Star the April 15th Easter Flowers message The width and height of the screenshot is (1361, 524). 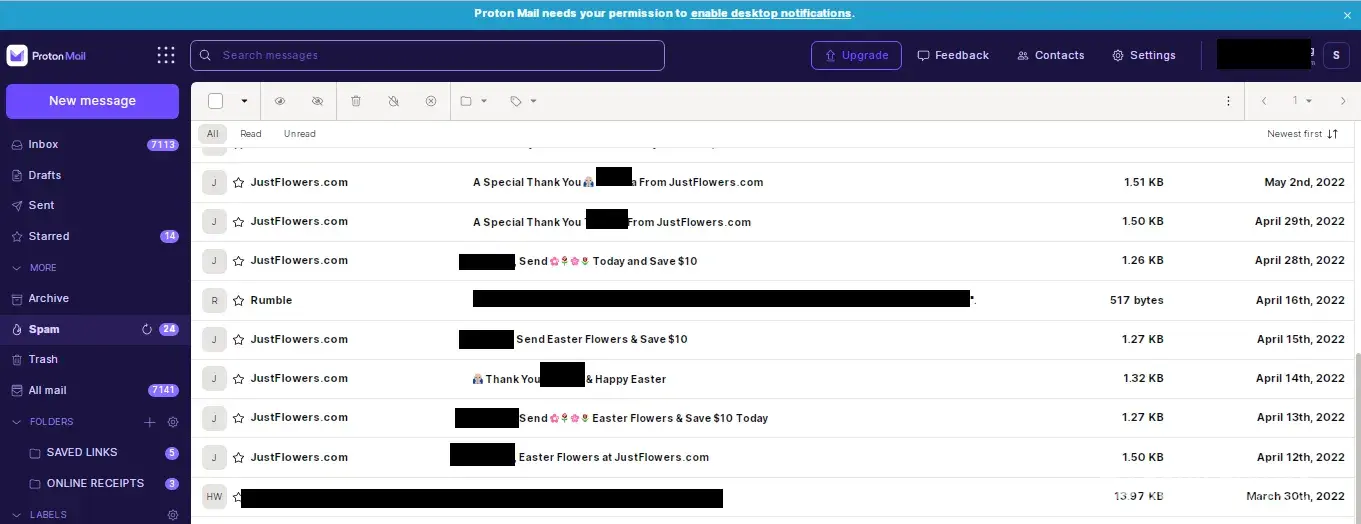click(238, 340)
